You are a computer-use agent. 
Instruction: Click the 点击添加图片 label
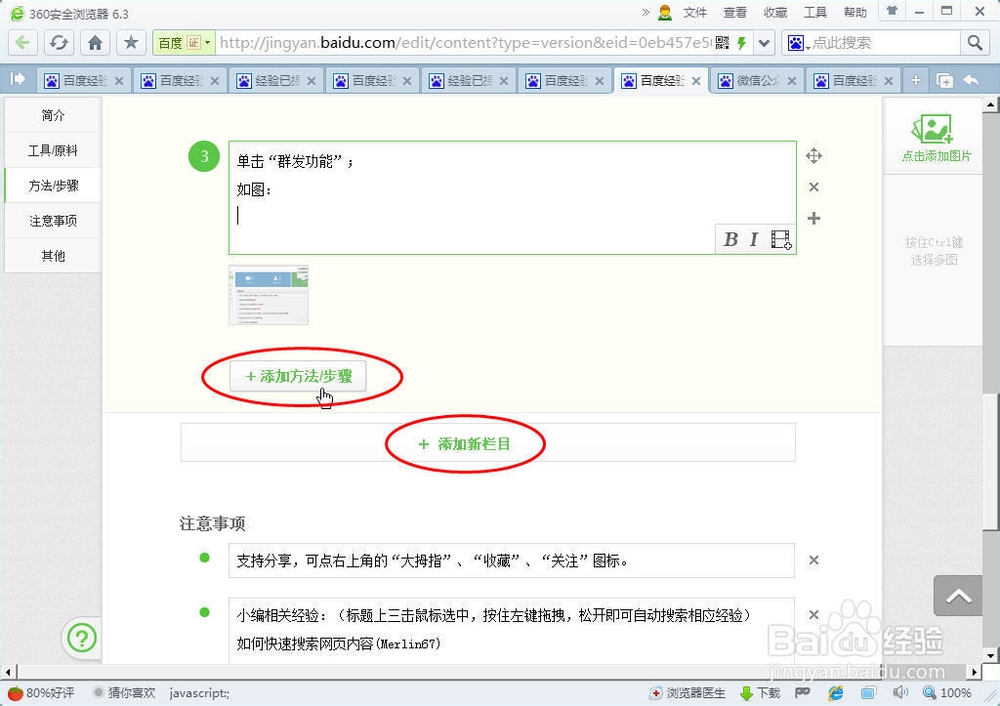coord(936,156)
